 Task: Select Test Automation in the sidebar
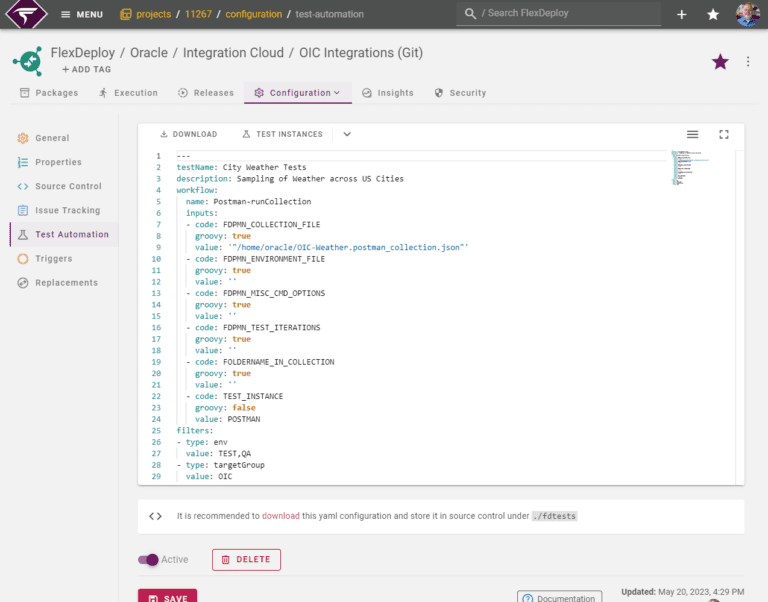point(64,235)
